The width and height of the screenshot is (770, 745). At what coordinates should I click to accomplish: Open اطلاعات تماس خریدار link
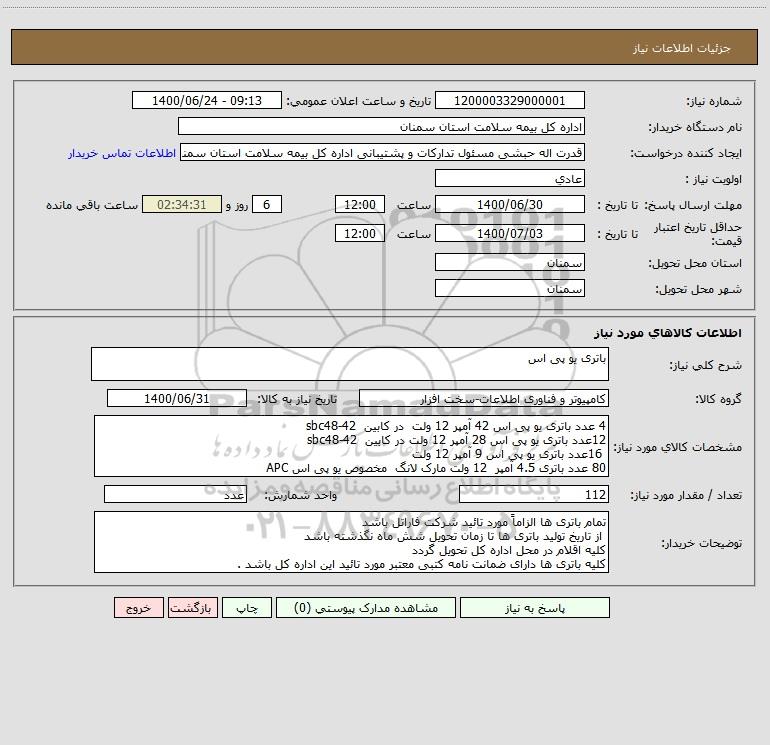point(122,153)
